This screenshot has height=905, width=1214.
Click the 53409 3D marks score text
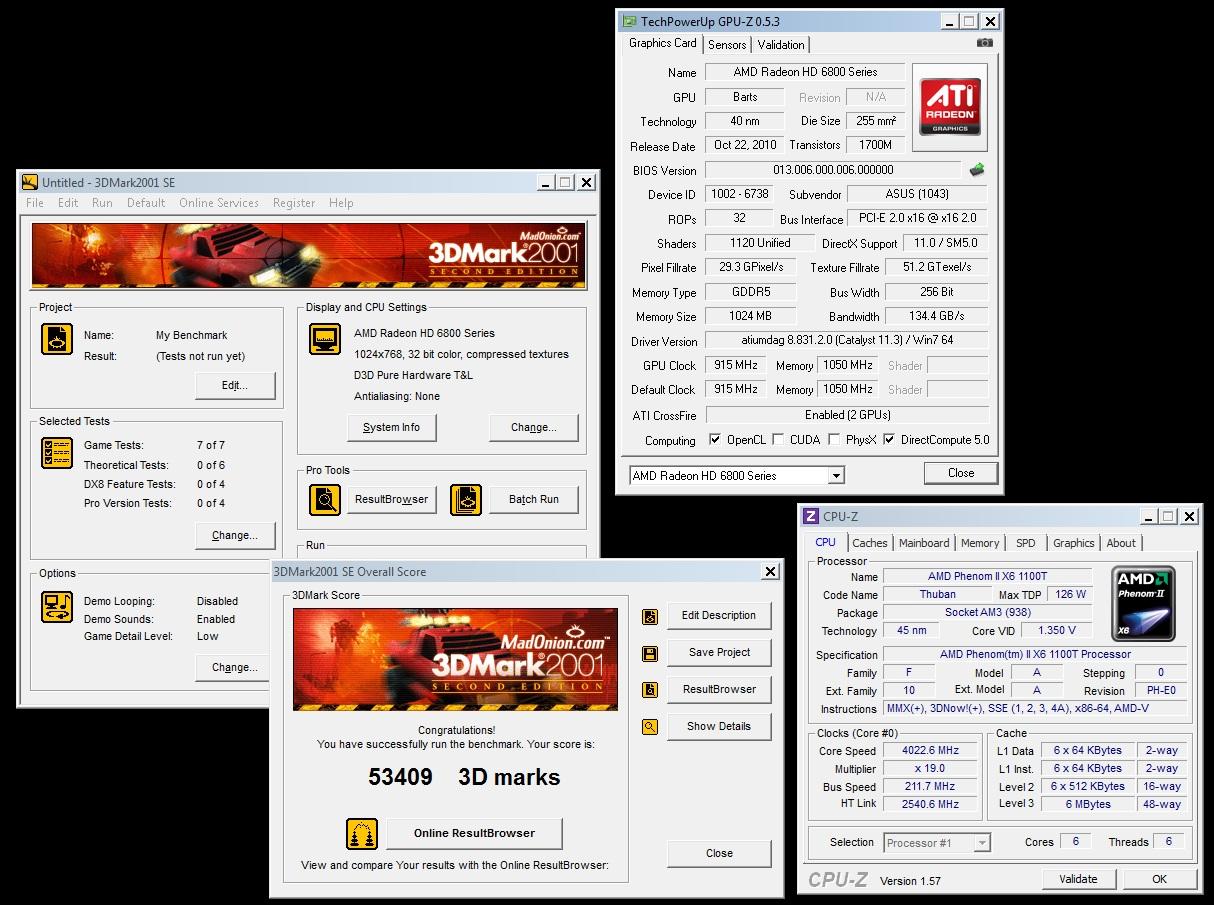click(464, 777)
